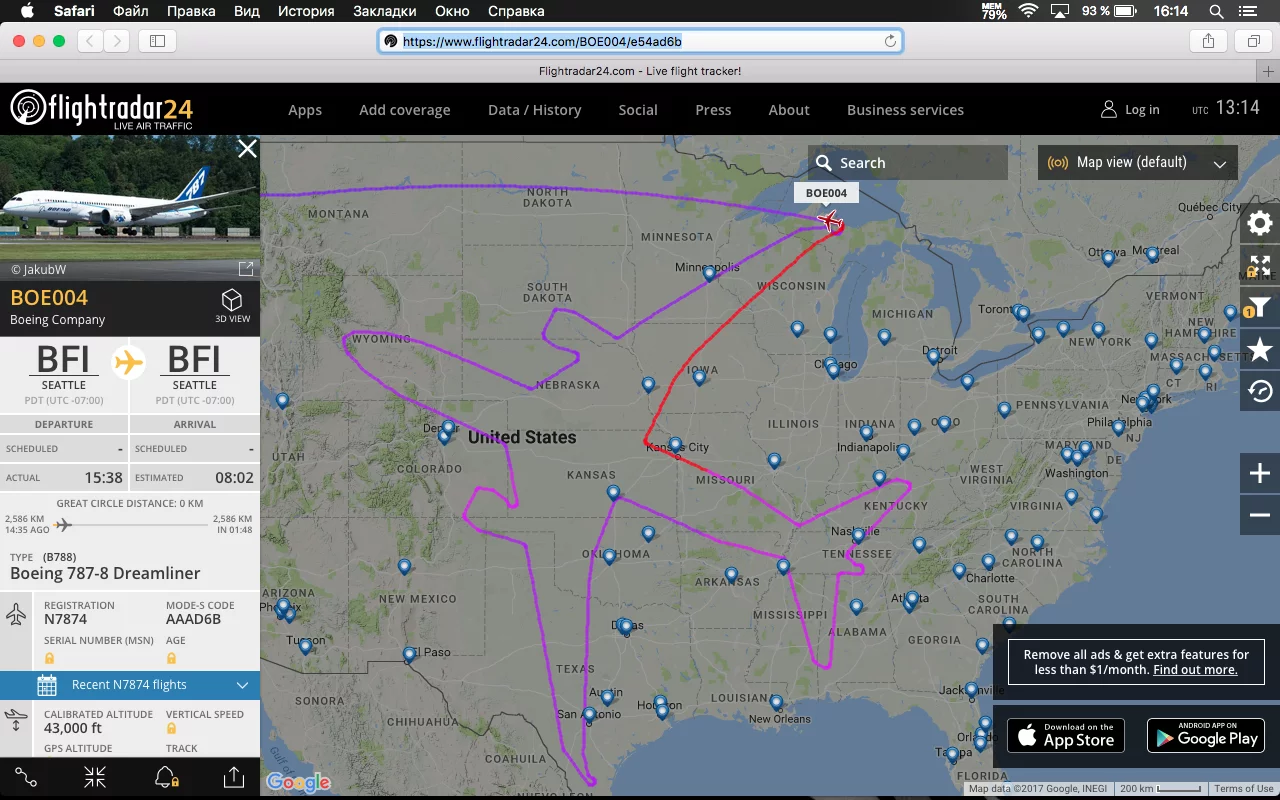This screenshot has width=1280, height=800.
Task: Open the About navigation item
Action: (x=789, y=110)
